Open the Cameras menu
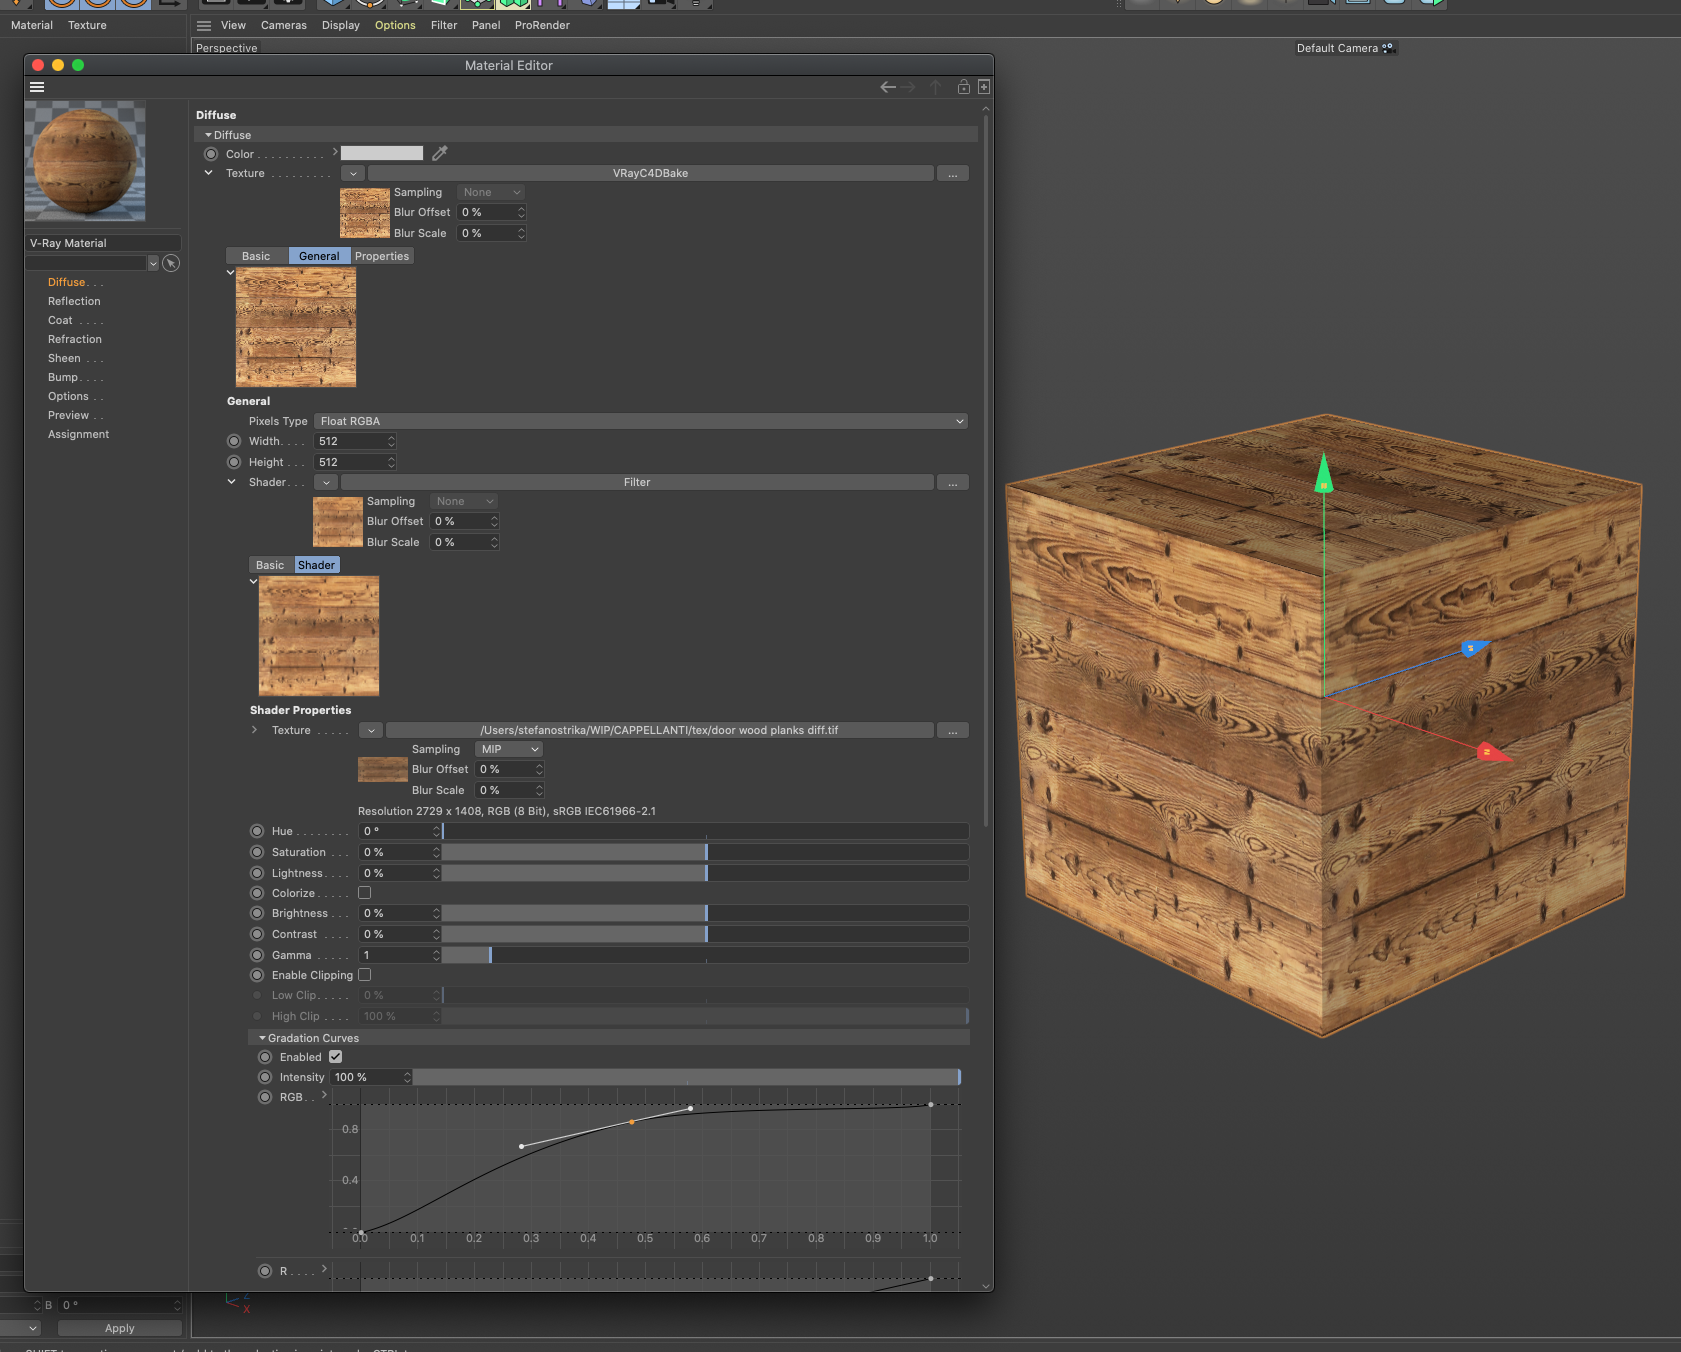Screen dimensions: 1681x1352 [x=284, y=26]
